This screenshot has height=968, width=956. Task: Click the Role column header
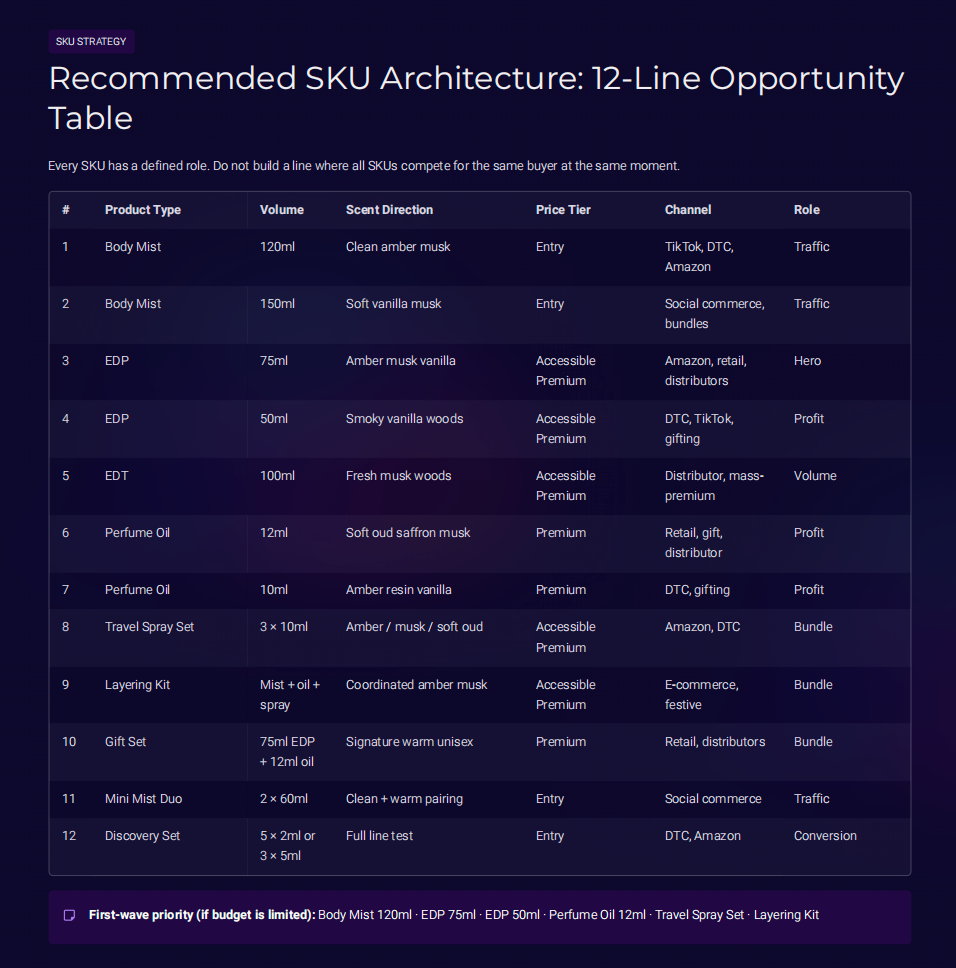[x=805, y=210]
